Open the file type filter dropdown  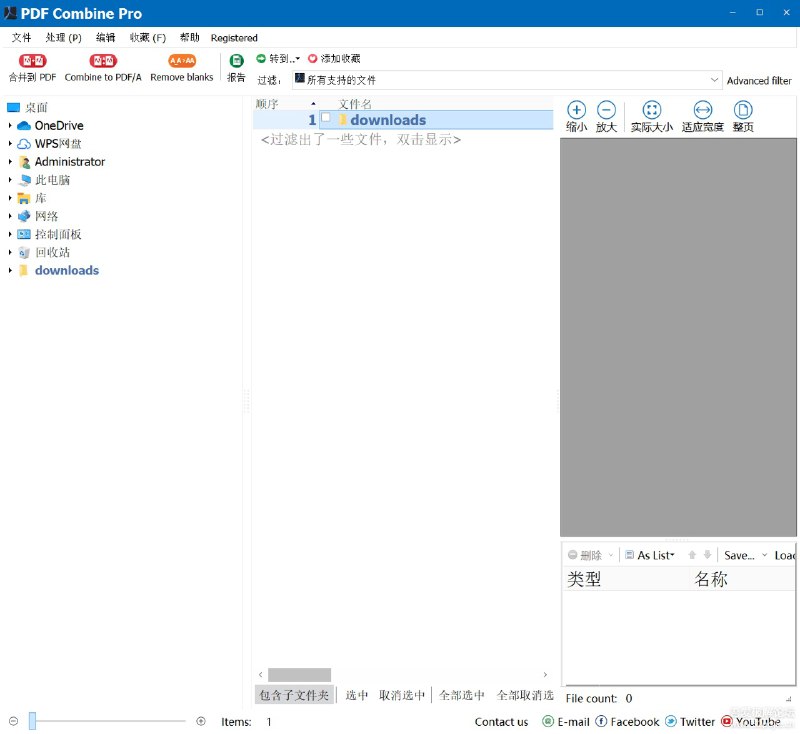click(x=714, y=78)
